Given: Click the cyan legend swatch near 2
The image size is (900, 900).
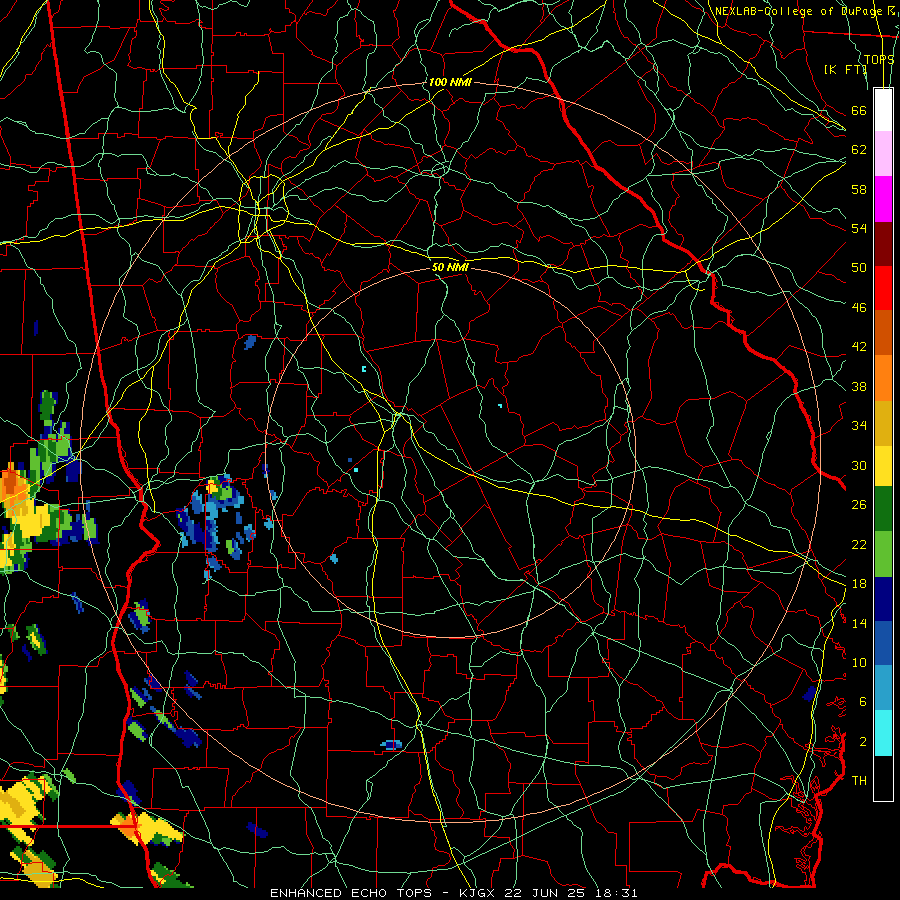Looking at the screenshot, I should click(883, 733).
